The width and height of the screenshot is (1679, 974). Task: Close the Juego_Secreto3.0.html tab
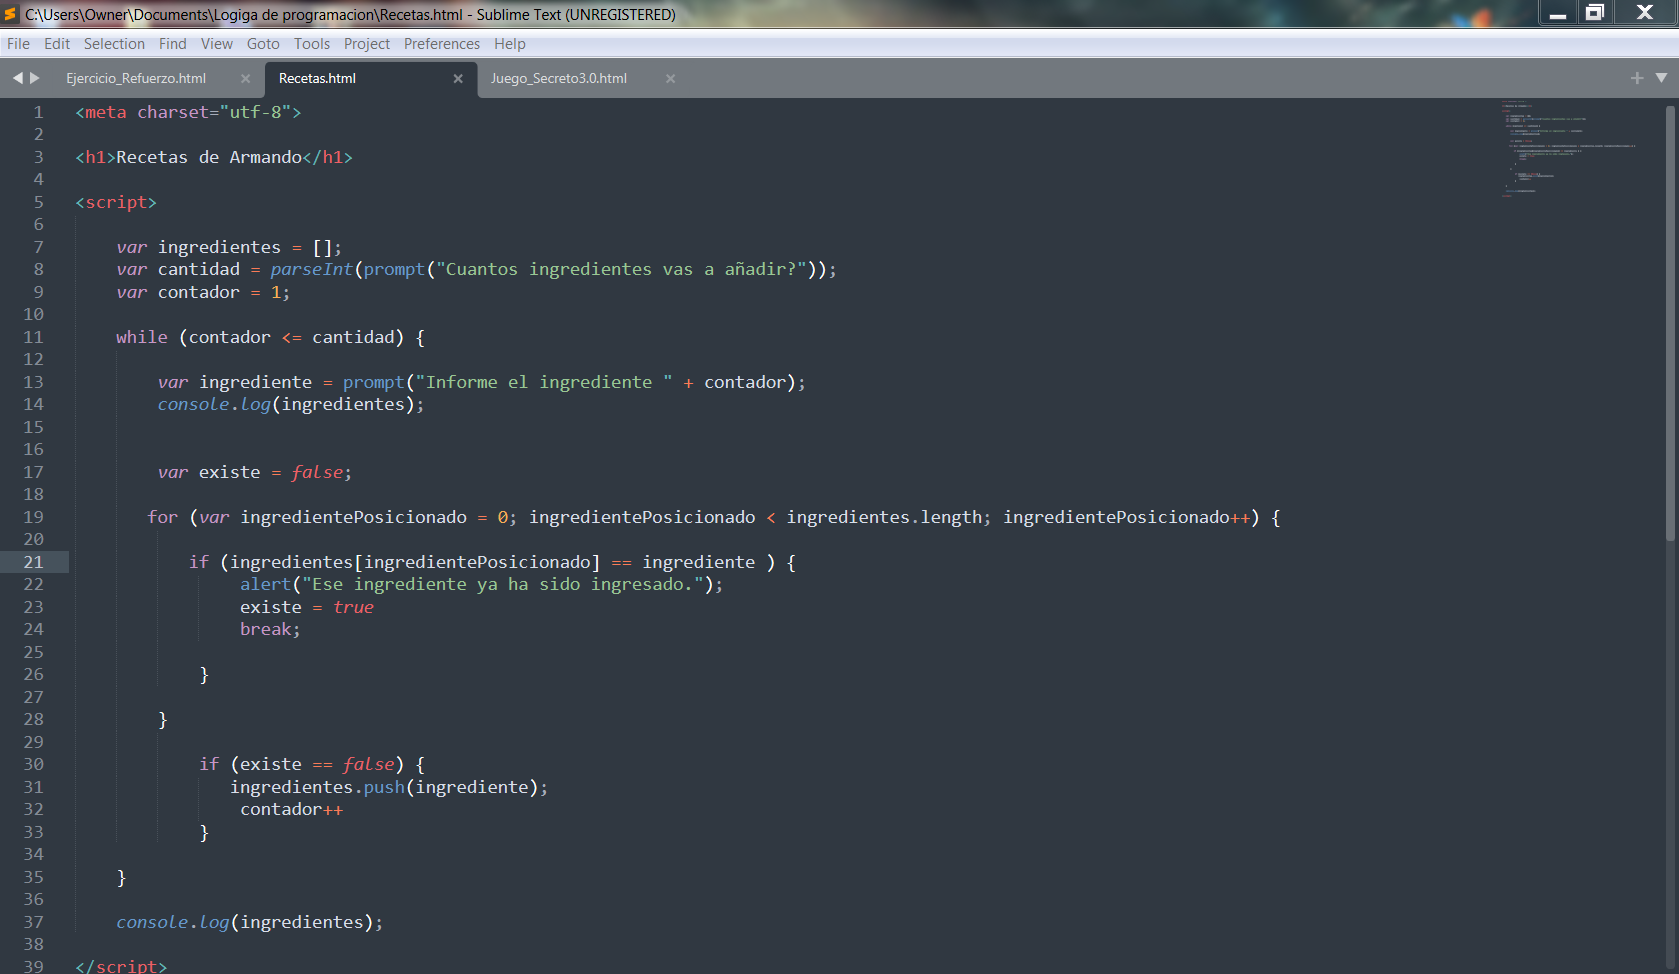pos(670,79)
